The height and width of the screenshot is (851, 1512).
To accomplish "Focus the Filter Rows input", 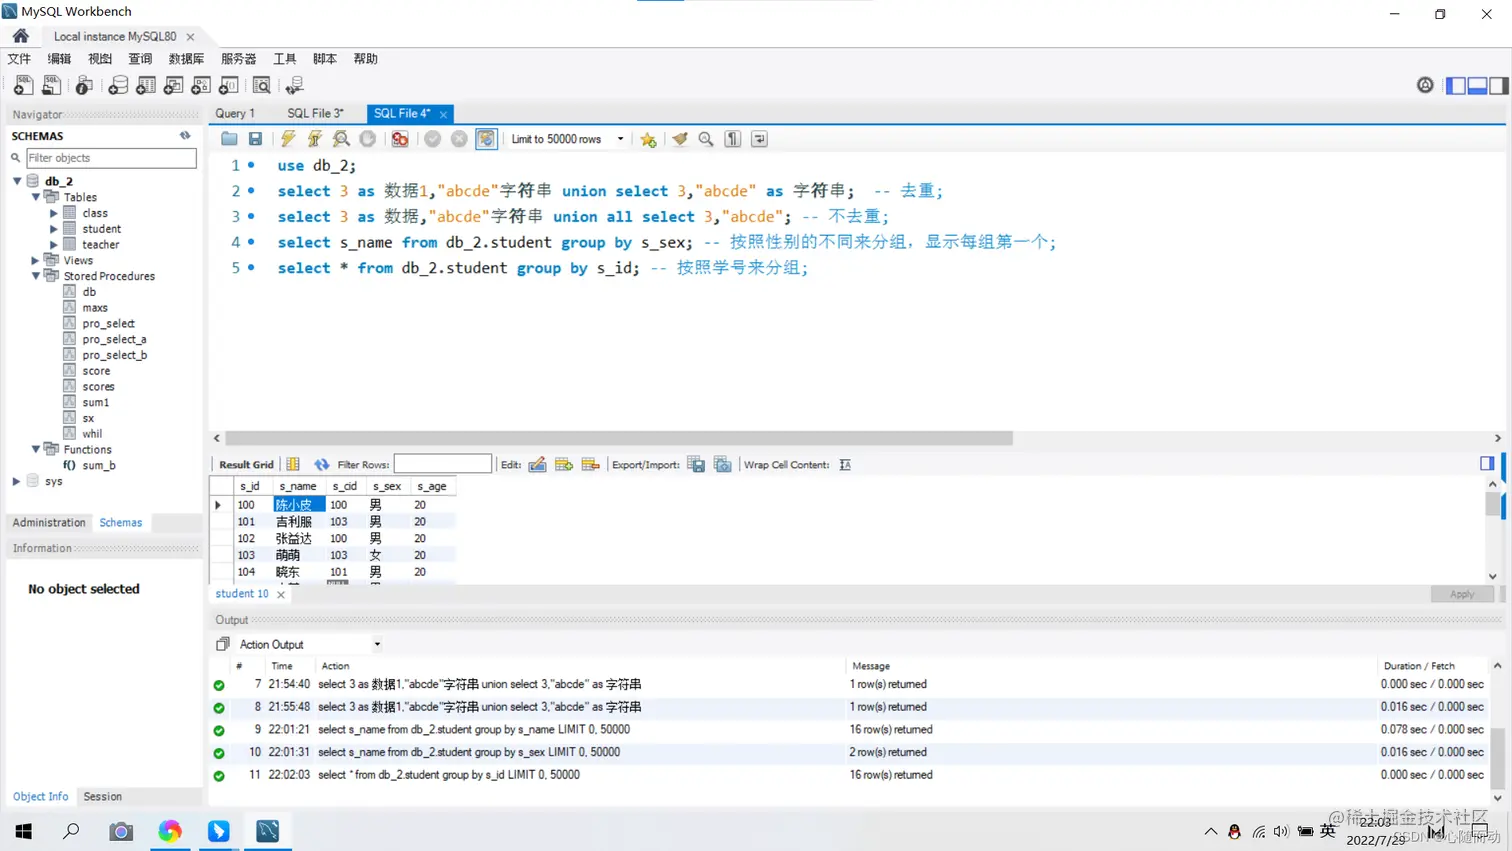I will (x=443, y=464).
